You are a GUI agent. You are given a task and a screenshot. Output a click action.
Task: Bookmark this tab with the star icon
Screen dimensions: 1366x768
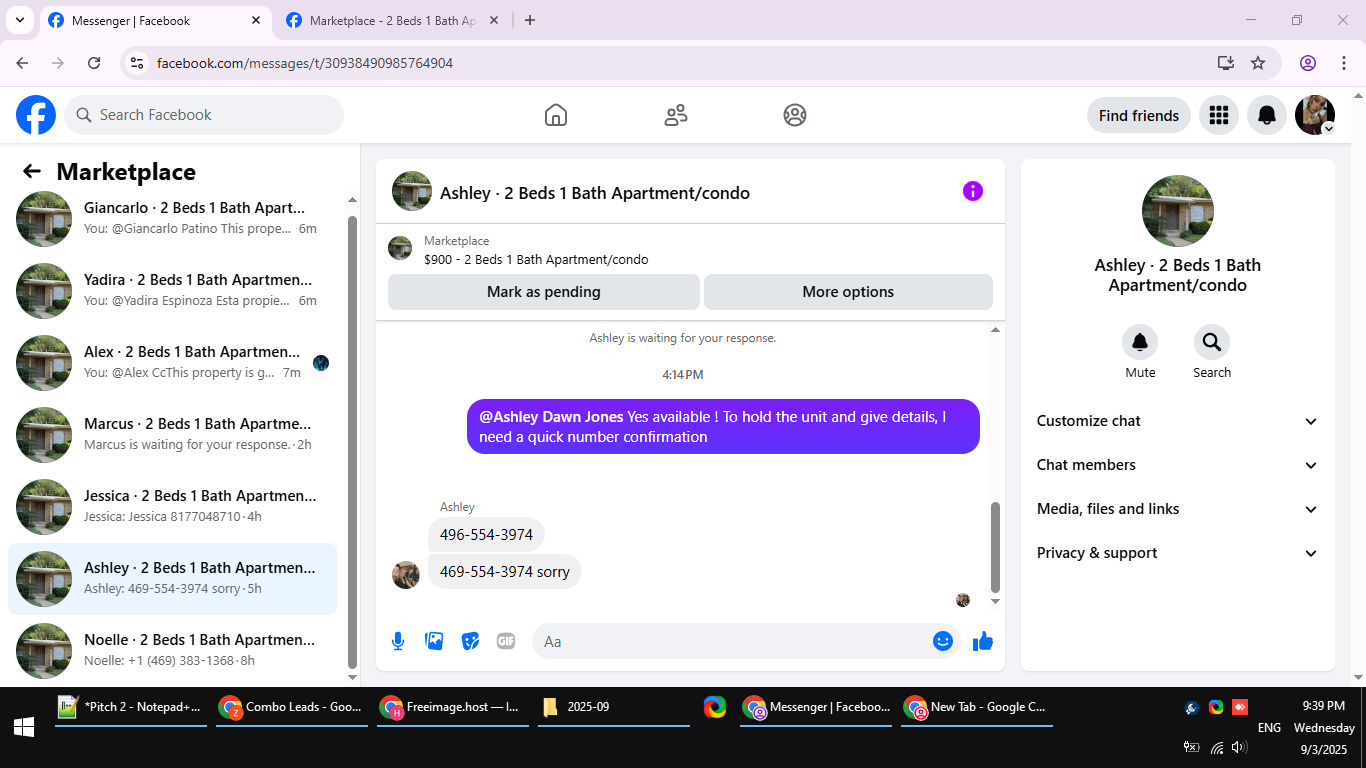click(1258, 63)
